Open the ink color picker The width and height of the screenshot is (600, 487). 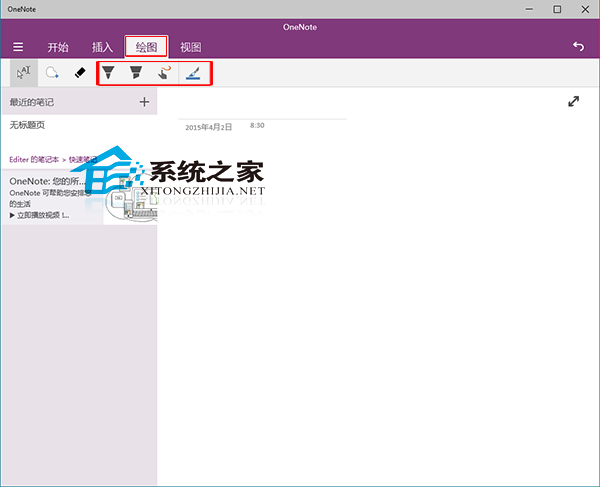tap(193, 73)
